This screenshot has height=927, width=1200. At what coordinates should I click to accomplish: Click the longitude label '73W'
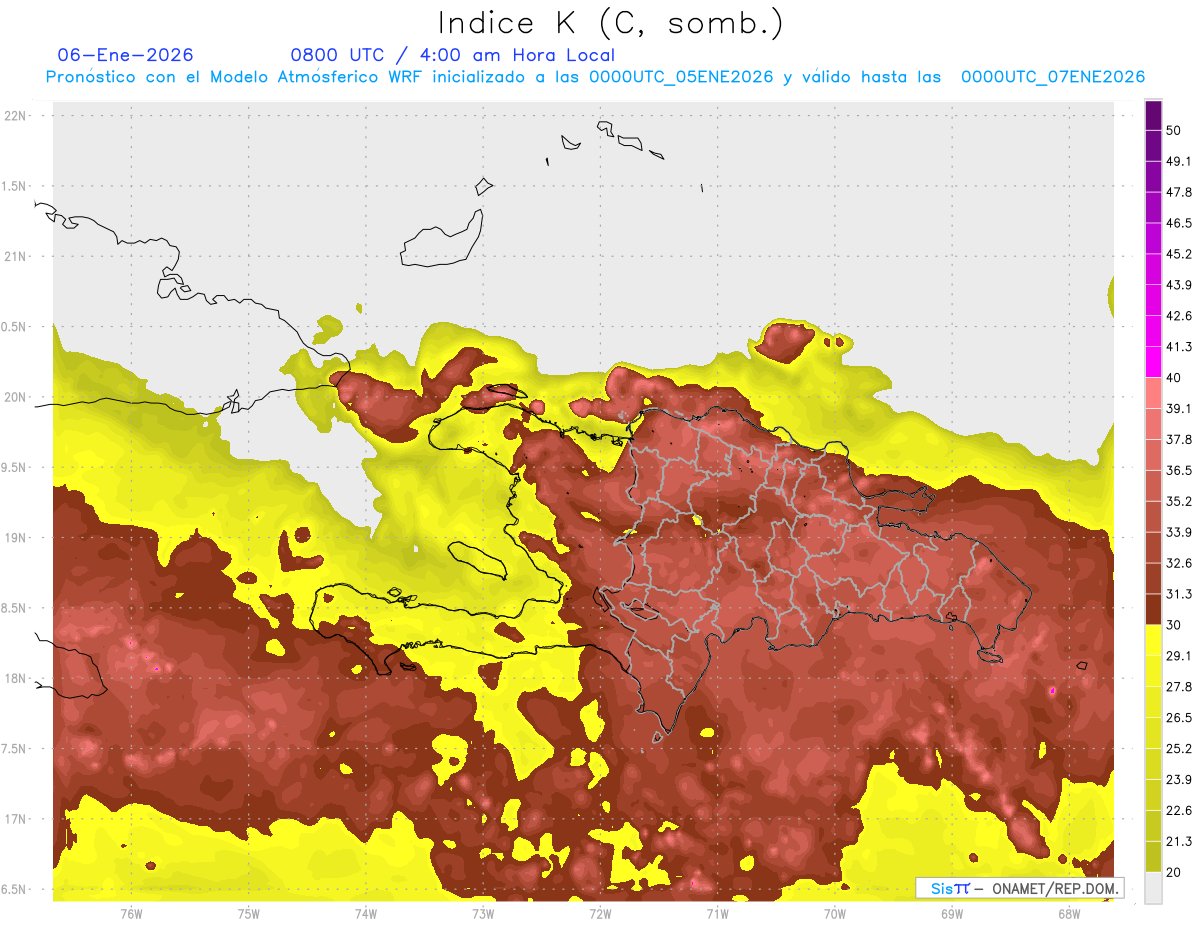point(483,914)
